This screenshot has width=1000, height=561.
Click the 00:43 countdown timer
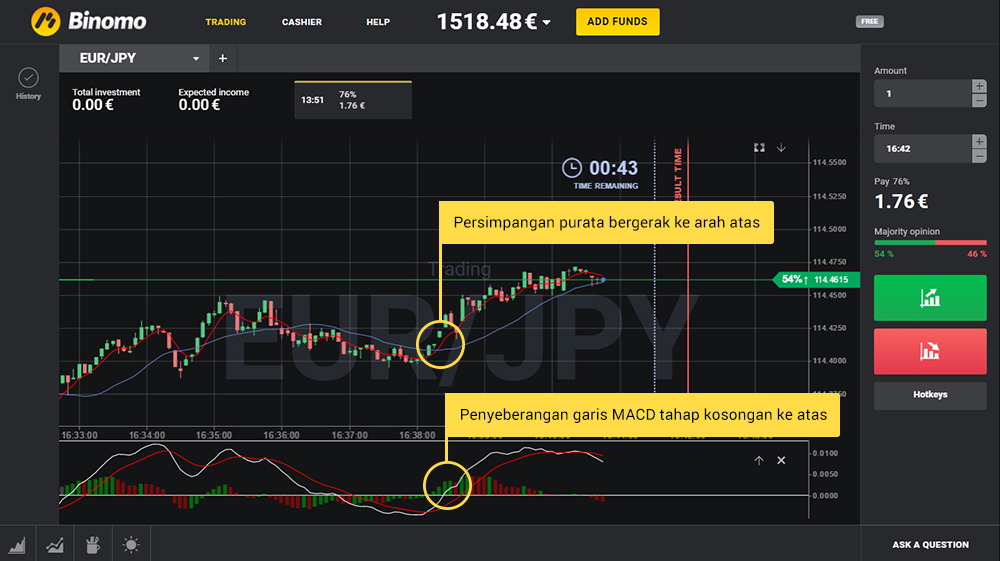click(x=613, y=168)
